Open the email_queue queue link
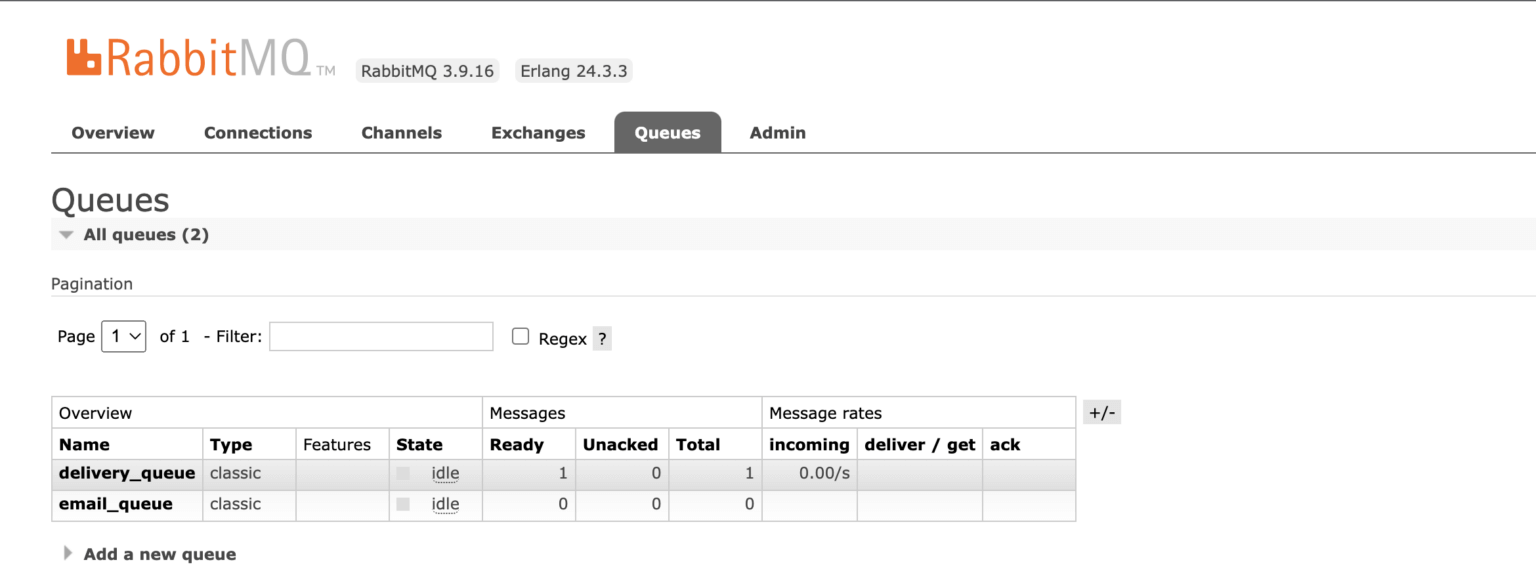1536x579 pixels. (116, 504)
